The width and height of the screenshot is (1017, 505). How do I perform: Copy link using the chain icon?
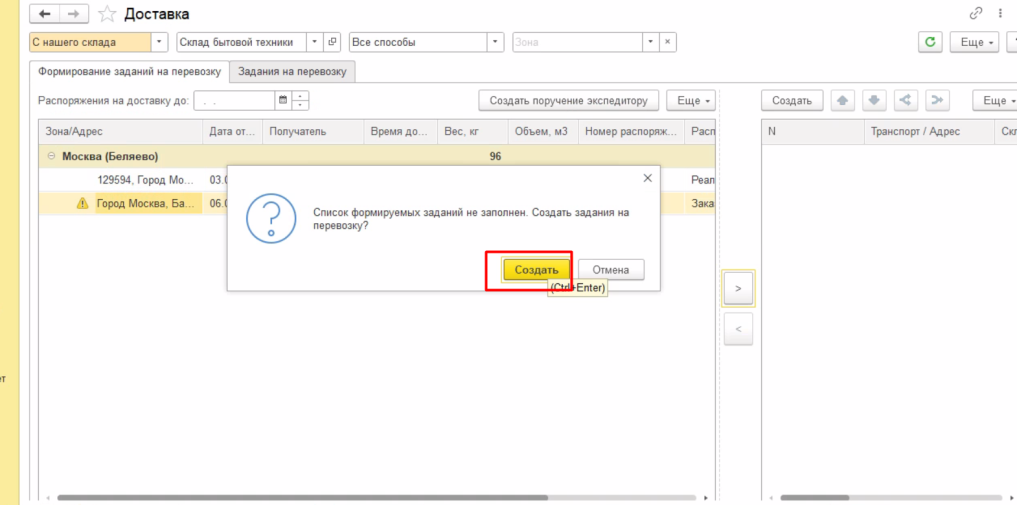pyautogui.click(x=976, y=13)
